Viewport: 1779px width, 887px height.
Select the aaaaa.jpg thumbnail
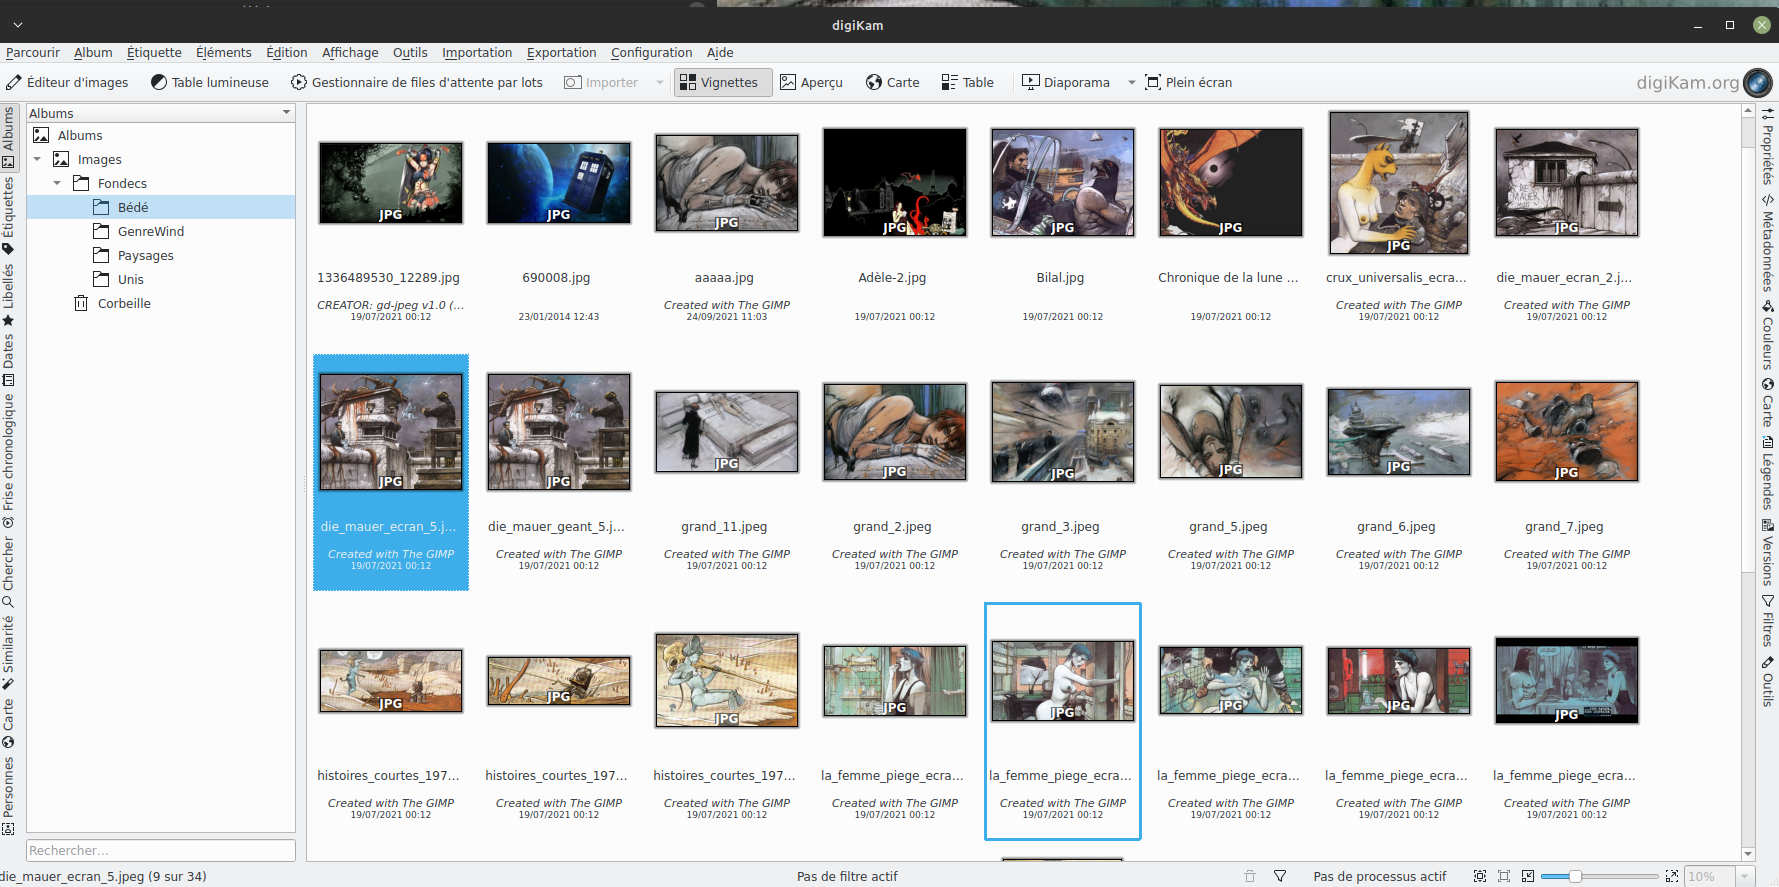pos(727,183)
